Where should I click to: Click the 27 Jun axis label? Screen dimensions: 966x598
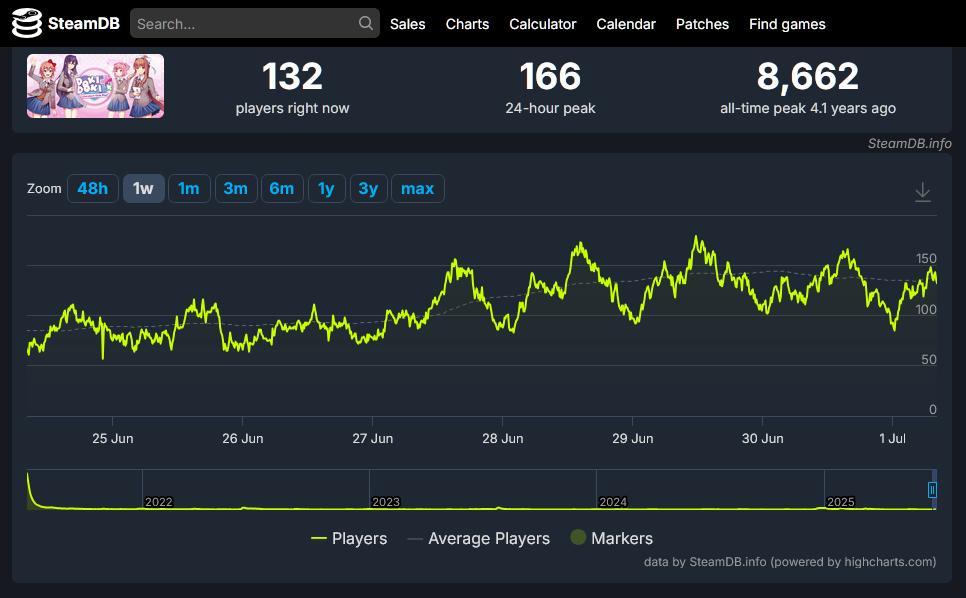(x=373, y=438)
